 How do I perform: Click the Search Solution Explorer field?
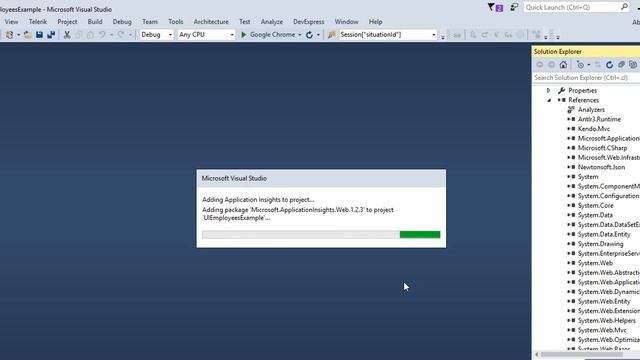(586, 78)
